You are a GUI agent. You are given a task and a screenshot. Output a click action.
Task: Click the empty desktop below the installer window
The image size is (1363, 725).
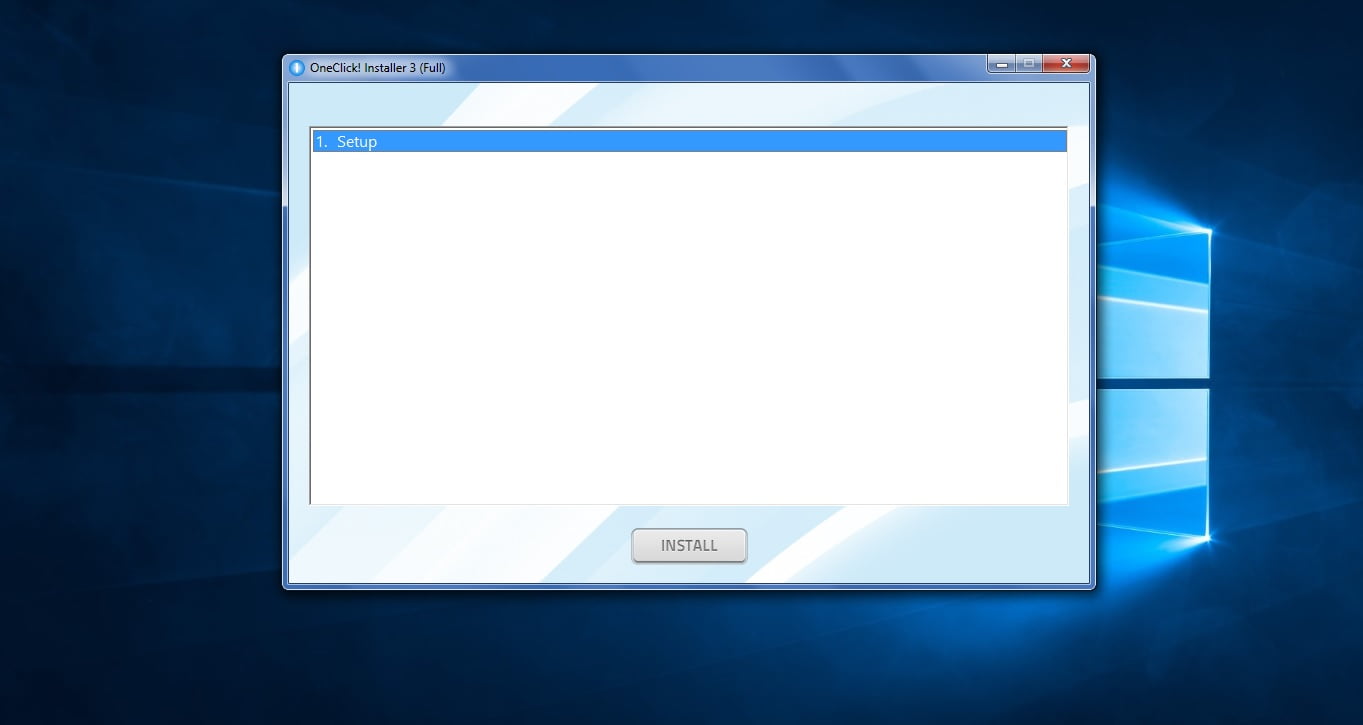coord(688,655)
